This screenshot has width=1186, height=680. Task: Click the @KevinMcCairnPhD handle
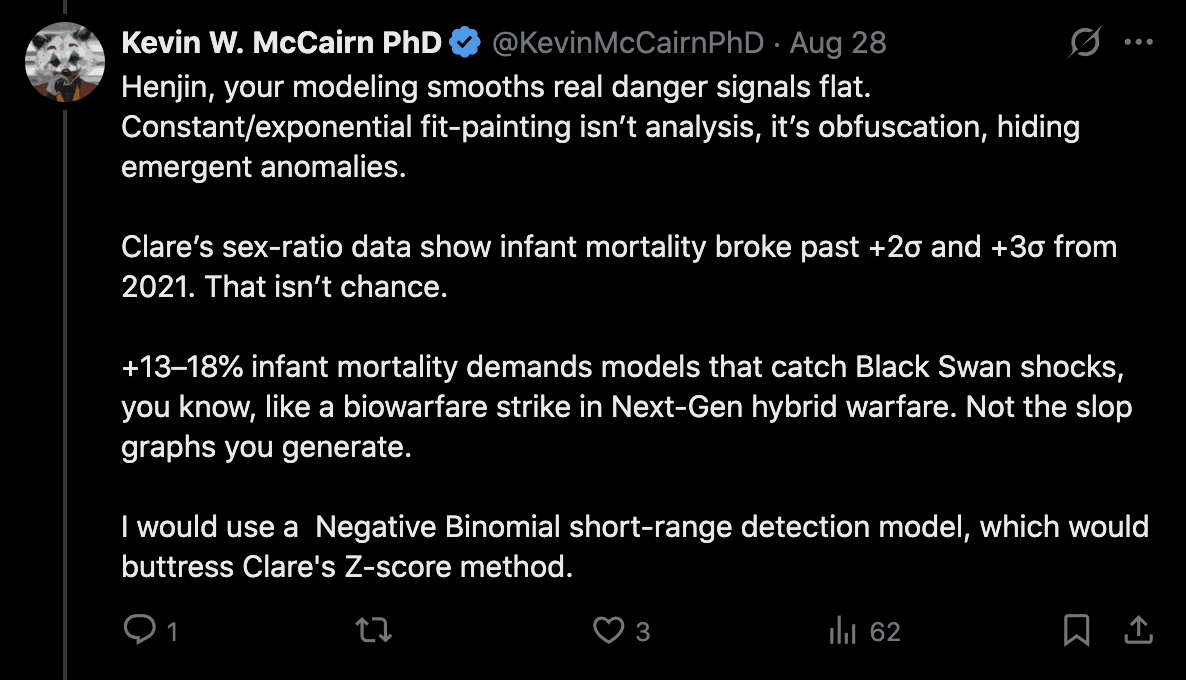(625, 43)
